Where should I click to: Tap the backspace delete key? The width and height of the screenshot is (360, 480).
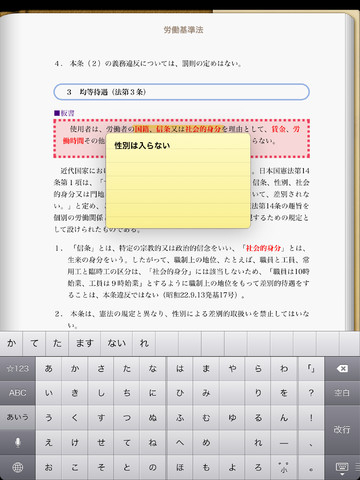(342, 368)
